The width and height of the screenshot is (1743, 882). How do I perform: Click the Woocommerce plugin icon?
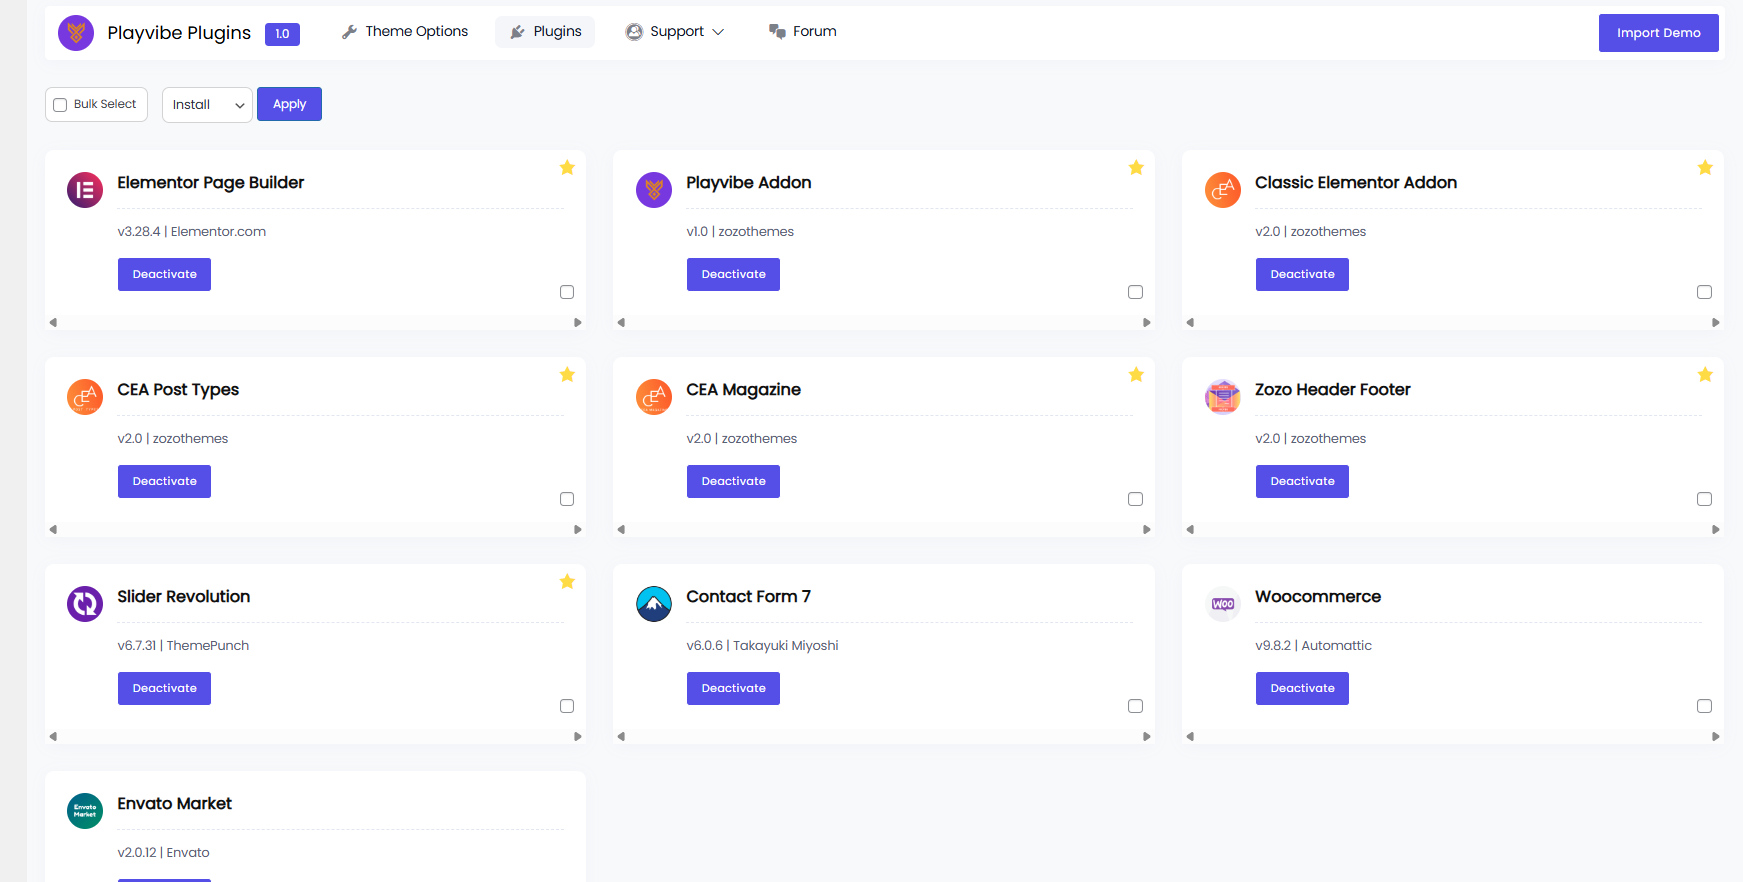coord(1223,604)
